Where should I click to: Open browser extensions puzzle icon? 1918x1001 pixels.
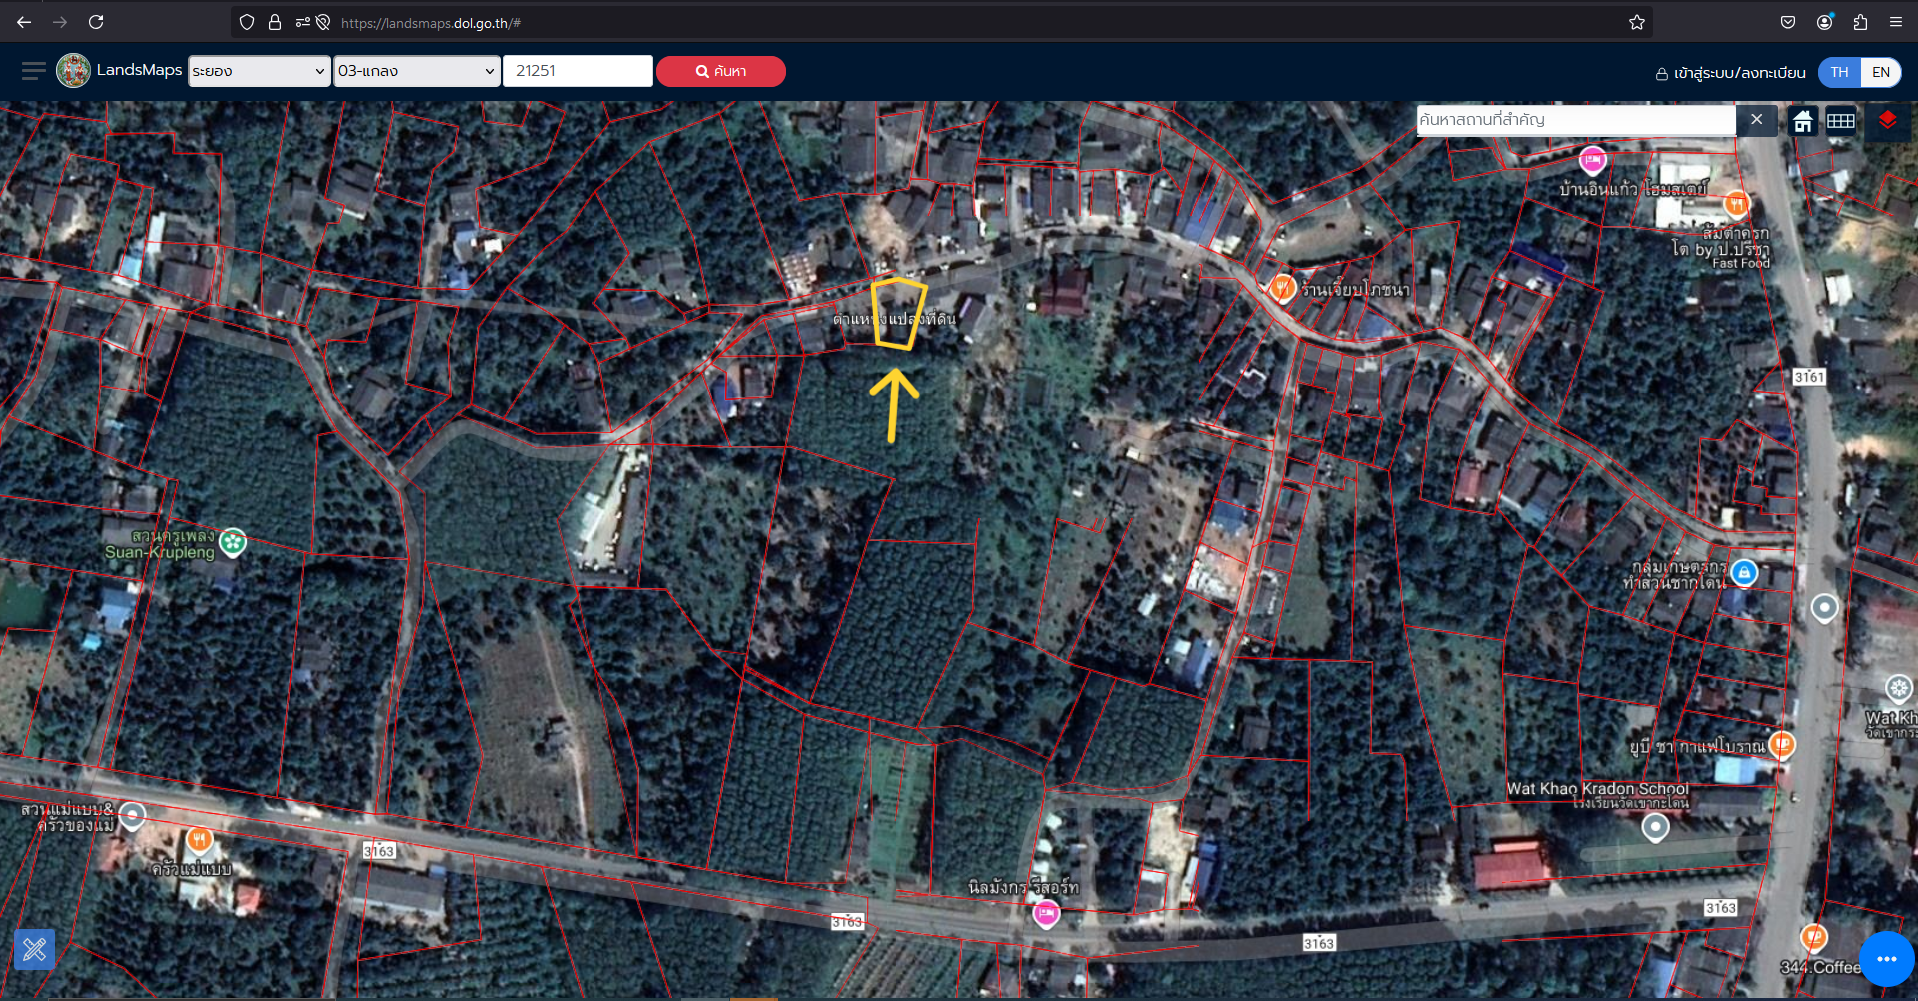coord(1860,22)
